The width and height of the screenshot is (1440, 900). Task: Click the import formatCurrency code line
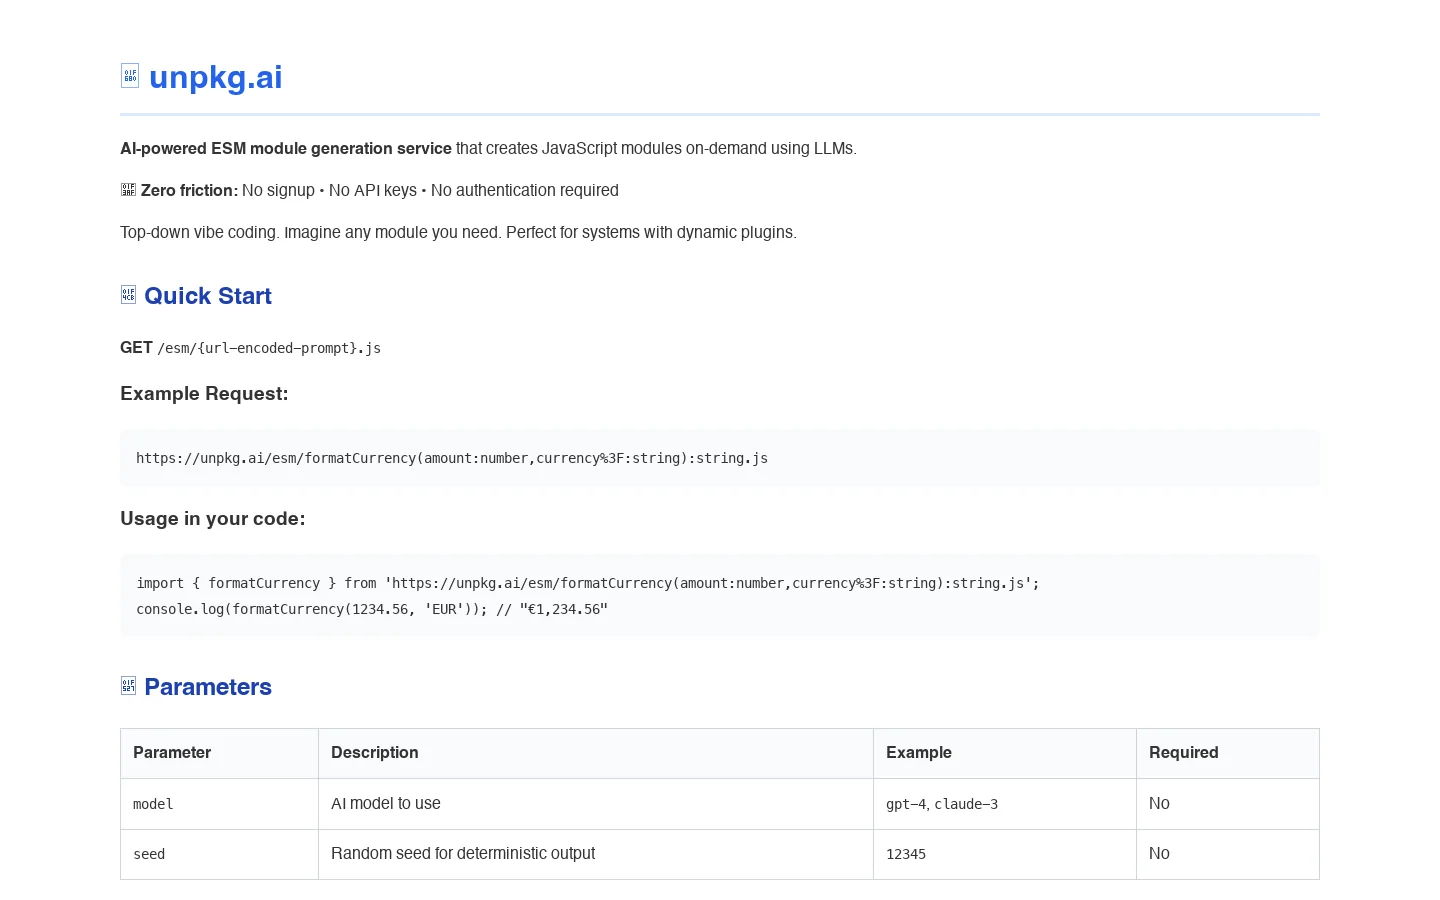click(x=588, y=583)
